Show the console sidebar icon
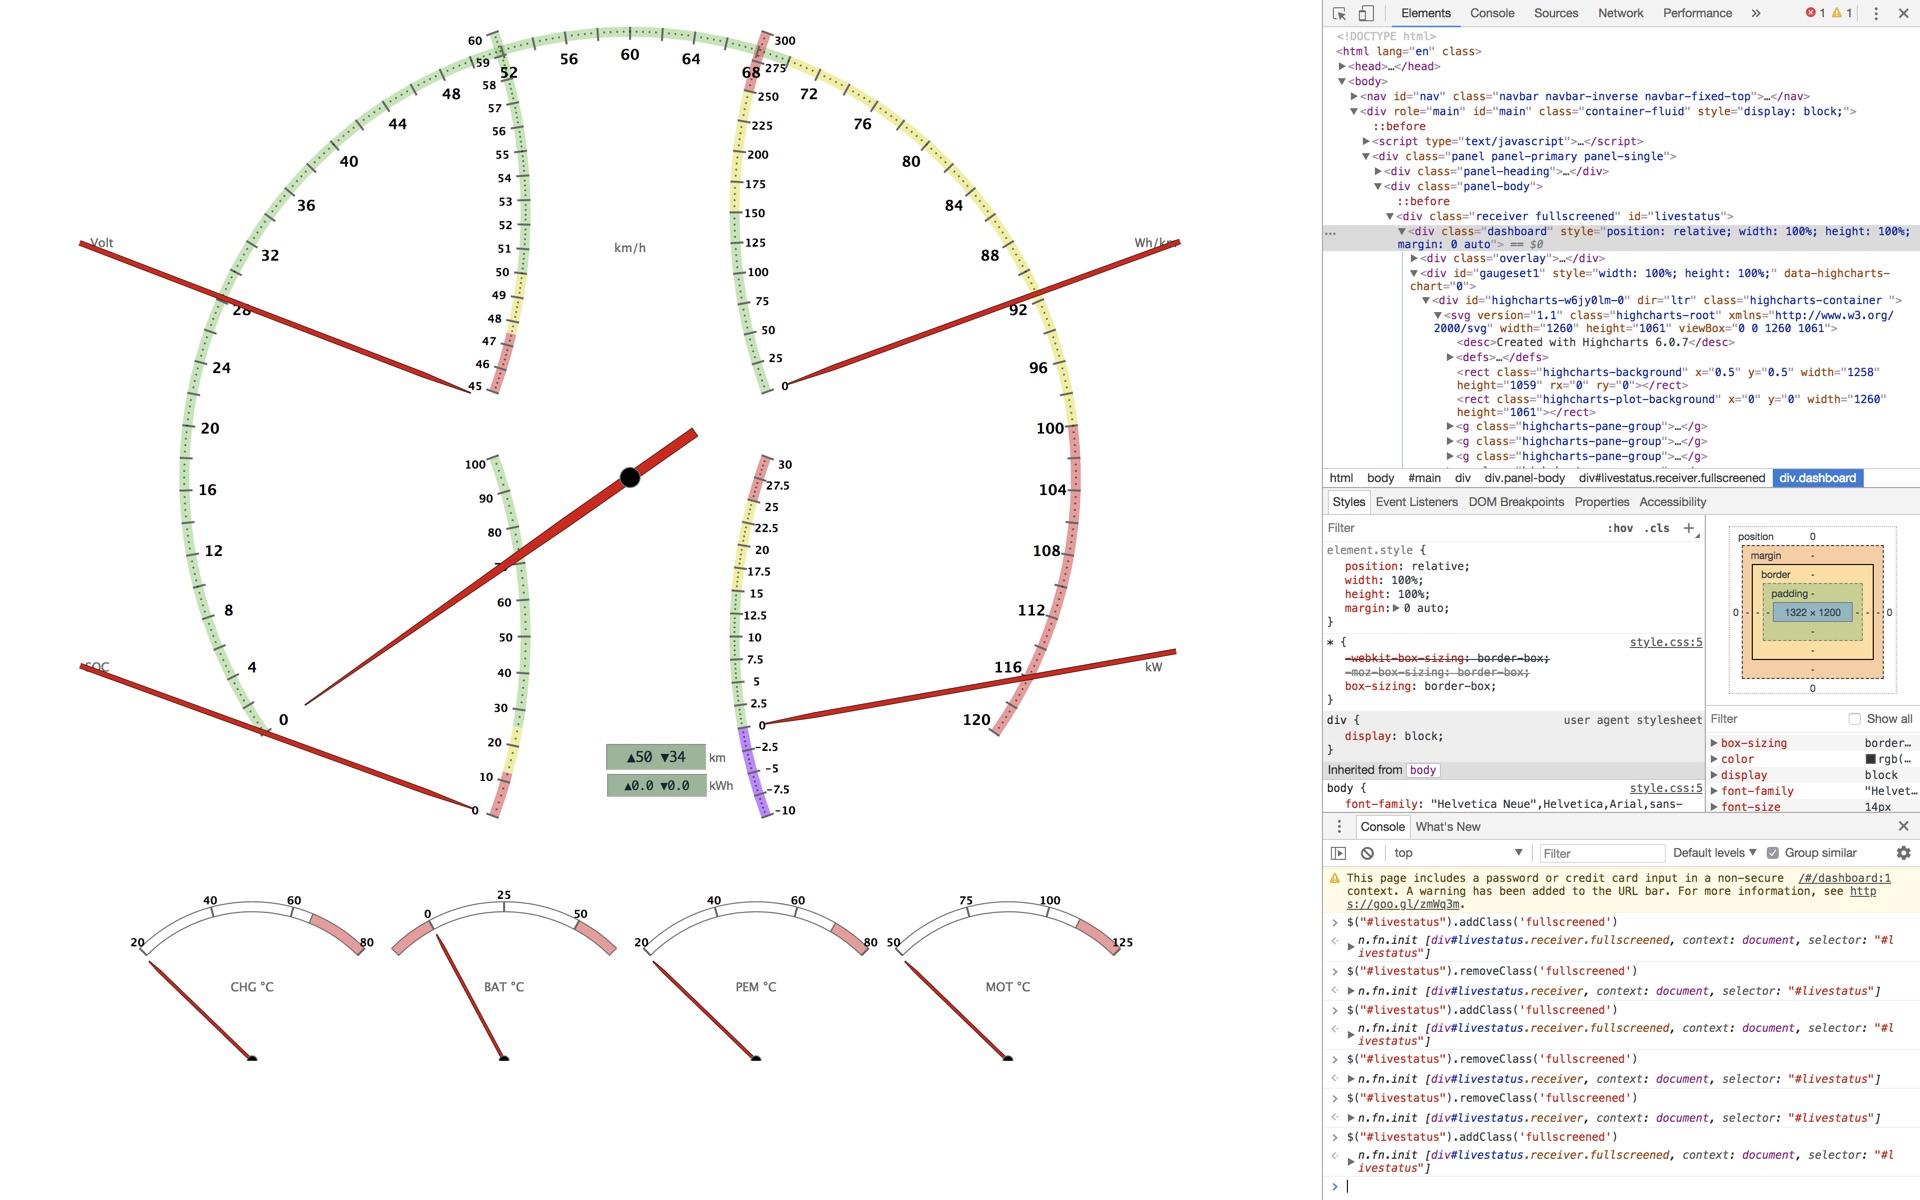Image resolution: width=1920 pixels, height=1200 pixels. [1338, 853]
